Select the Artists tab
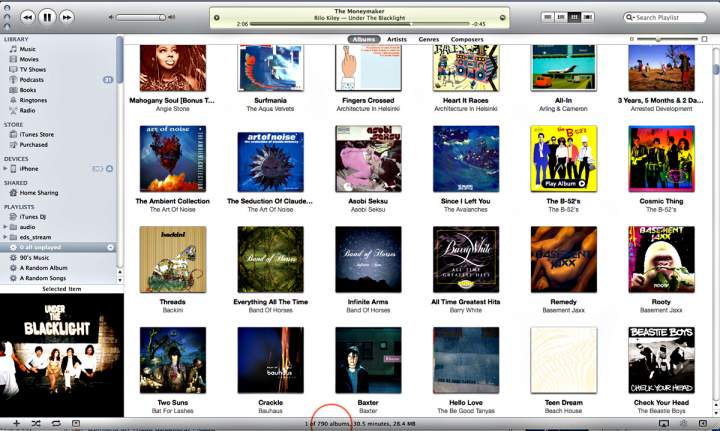The height and width of the screenshot is (431, 720). [397, 39]
